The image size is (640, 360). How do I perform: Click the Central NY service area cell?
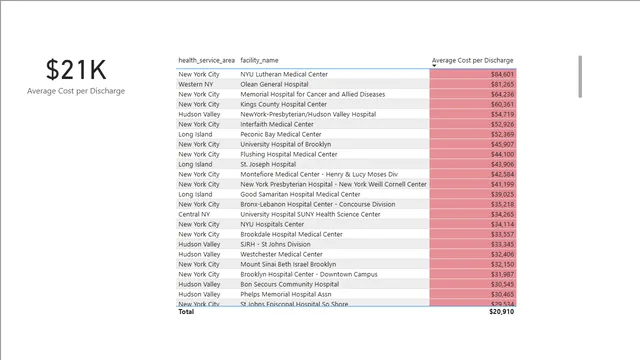(194, 214)
